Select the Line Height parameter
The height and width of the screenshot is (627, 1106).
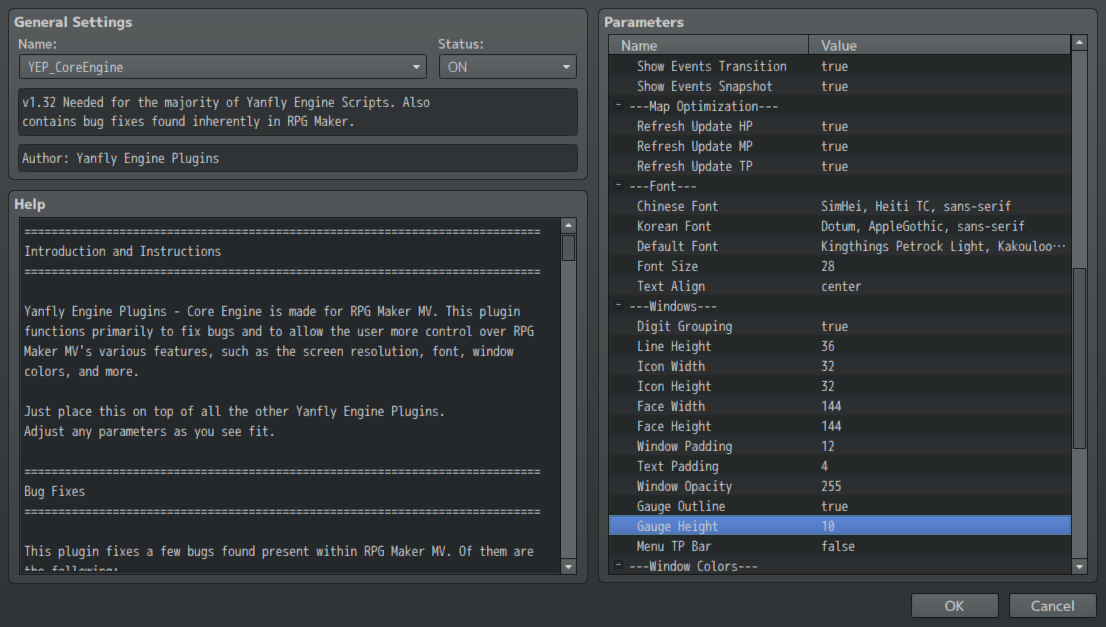(839, 346)
